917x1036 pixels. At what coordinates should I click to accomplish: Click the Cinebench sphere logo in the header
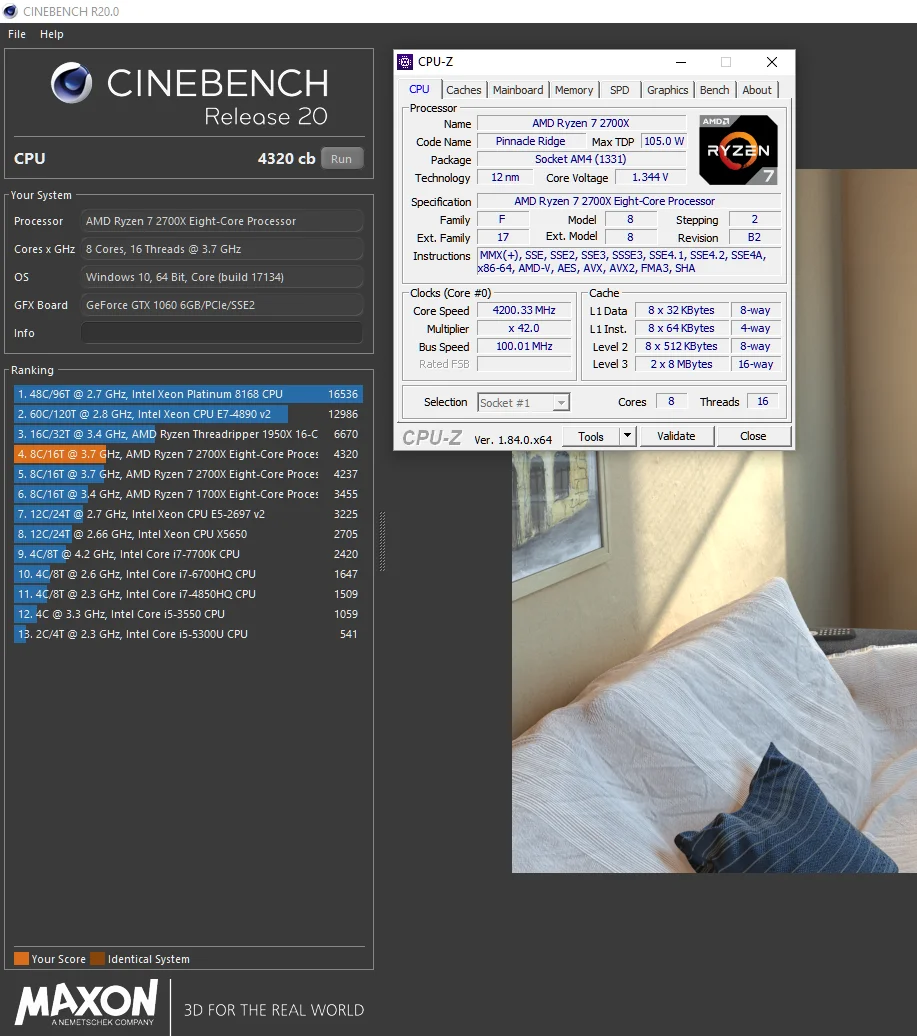pos(71,83)
